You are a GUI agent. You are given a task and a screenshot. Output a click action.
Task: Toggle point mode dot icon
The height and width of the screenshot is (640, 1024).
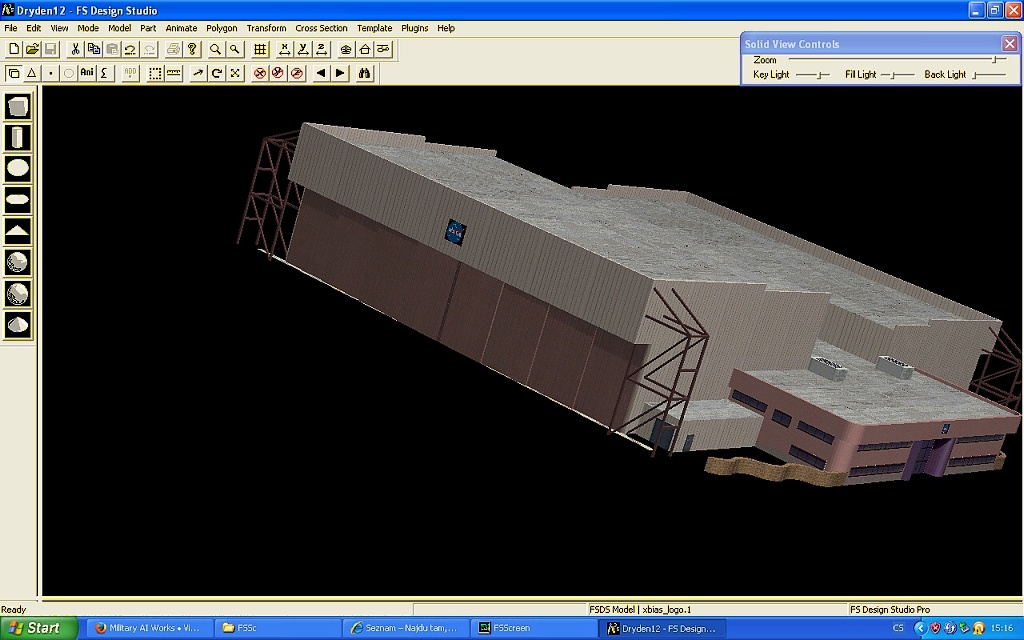click(50, 73)
